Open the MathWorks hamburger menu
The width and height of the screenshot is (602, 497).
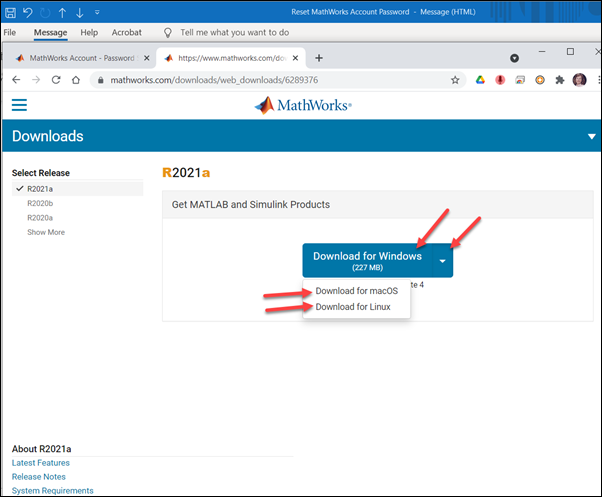[x=19, y=105]
